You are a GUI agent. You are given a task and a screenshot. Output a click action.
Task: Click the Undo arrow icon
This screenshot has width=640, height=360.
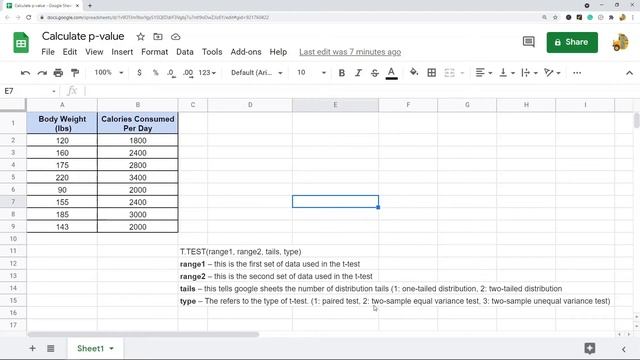coord(25,73)
